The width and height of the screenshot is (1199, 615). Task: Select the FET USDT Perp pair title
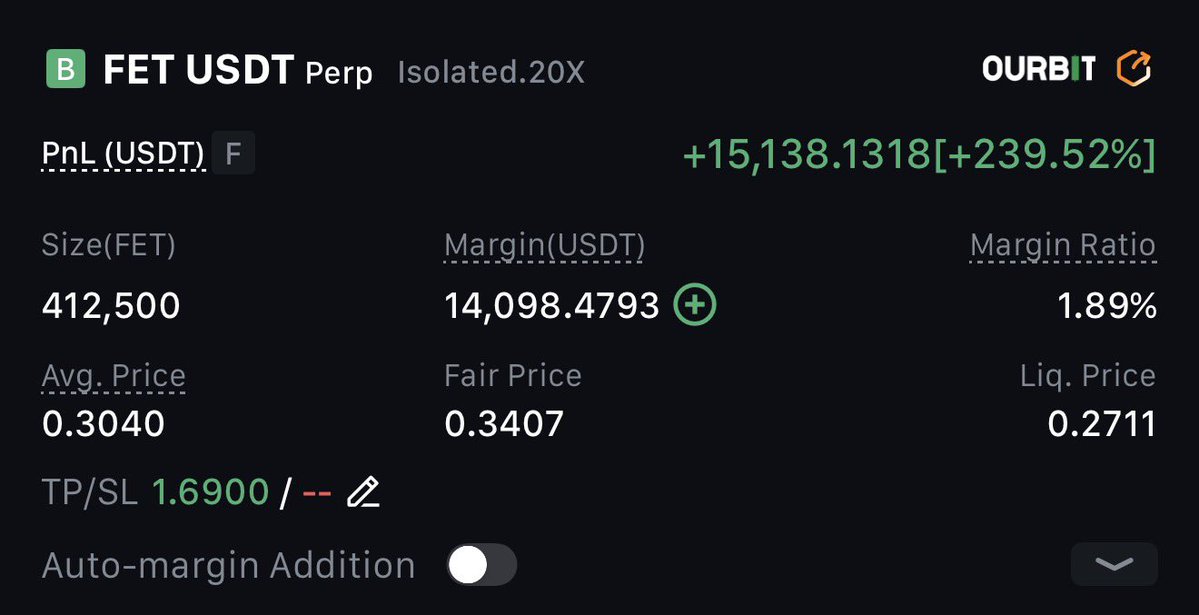coord(238,71)
